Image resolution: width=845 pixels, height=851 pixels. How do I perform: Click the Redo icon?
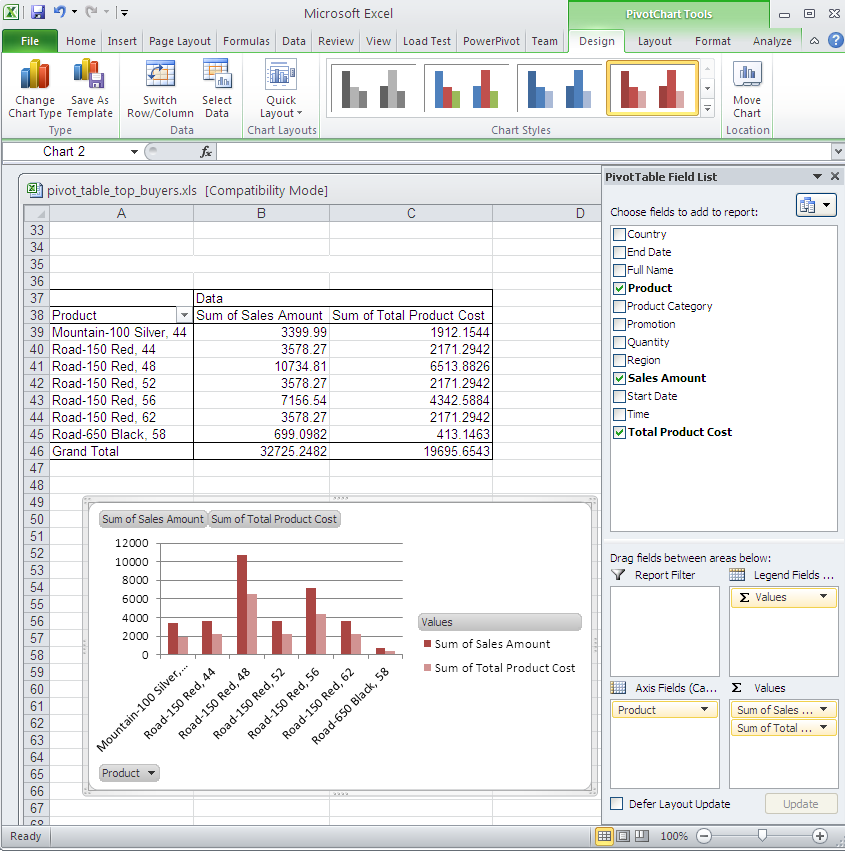[91, 12]
